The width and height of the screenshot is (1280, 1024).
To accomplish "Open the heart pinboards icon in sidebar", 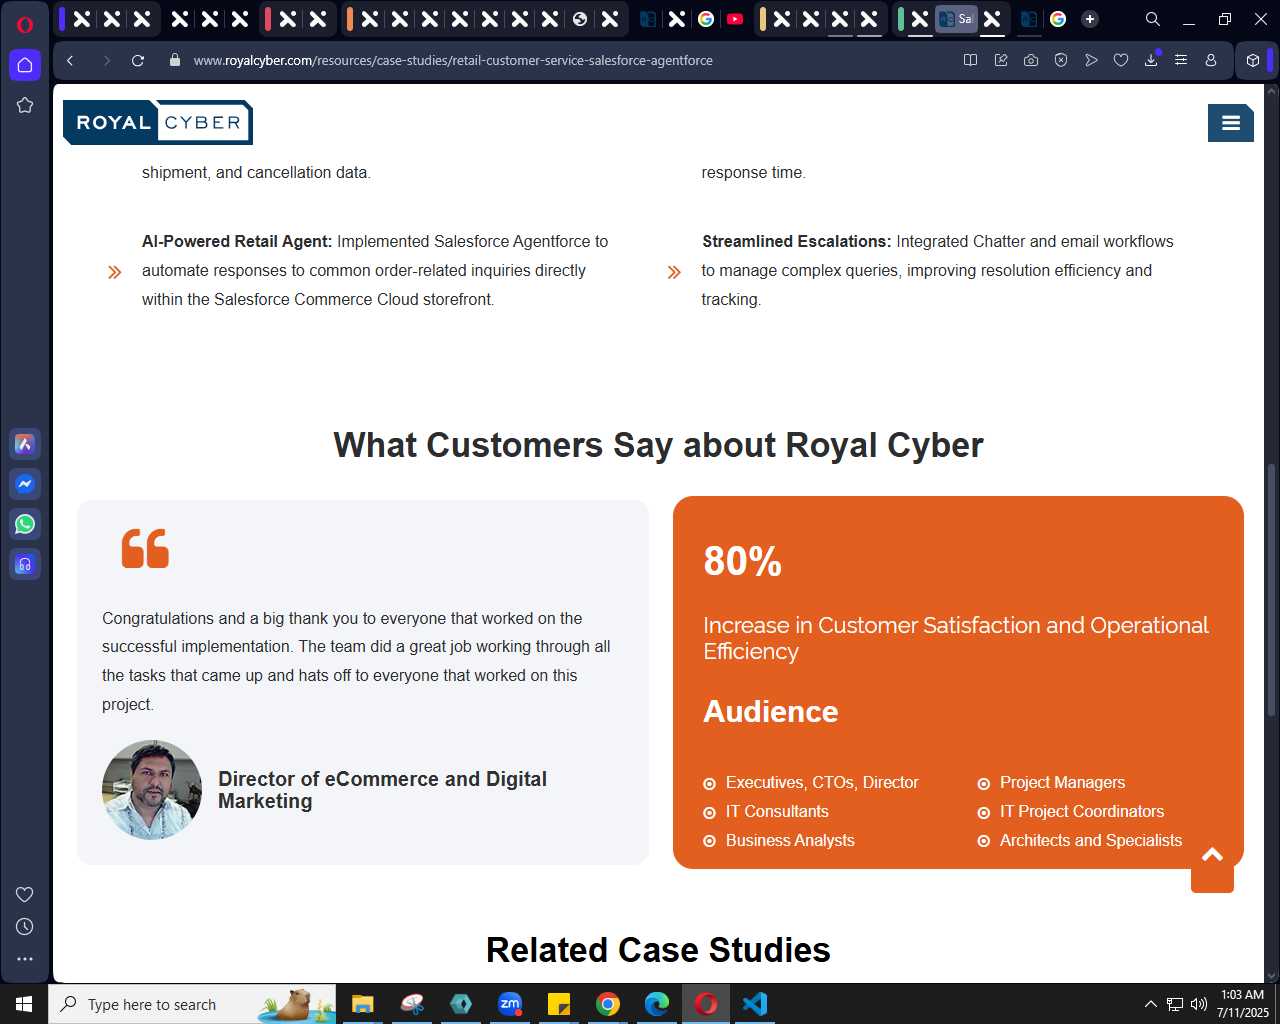I will click(x=25, y=894).
